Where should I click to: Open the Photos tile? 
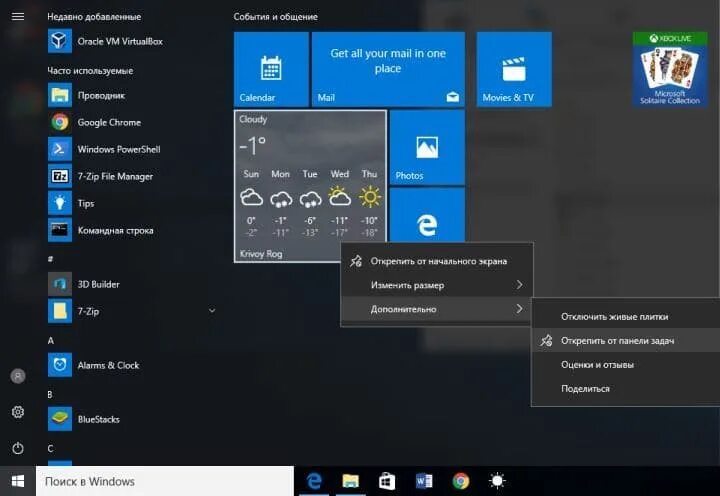pos(427,147)
